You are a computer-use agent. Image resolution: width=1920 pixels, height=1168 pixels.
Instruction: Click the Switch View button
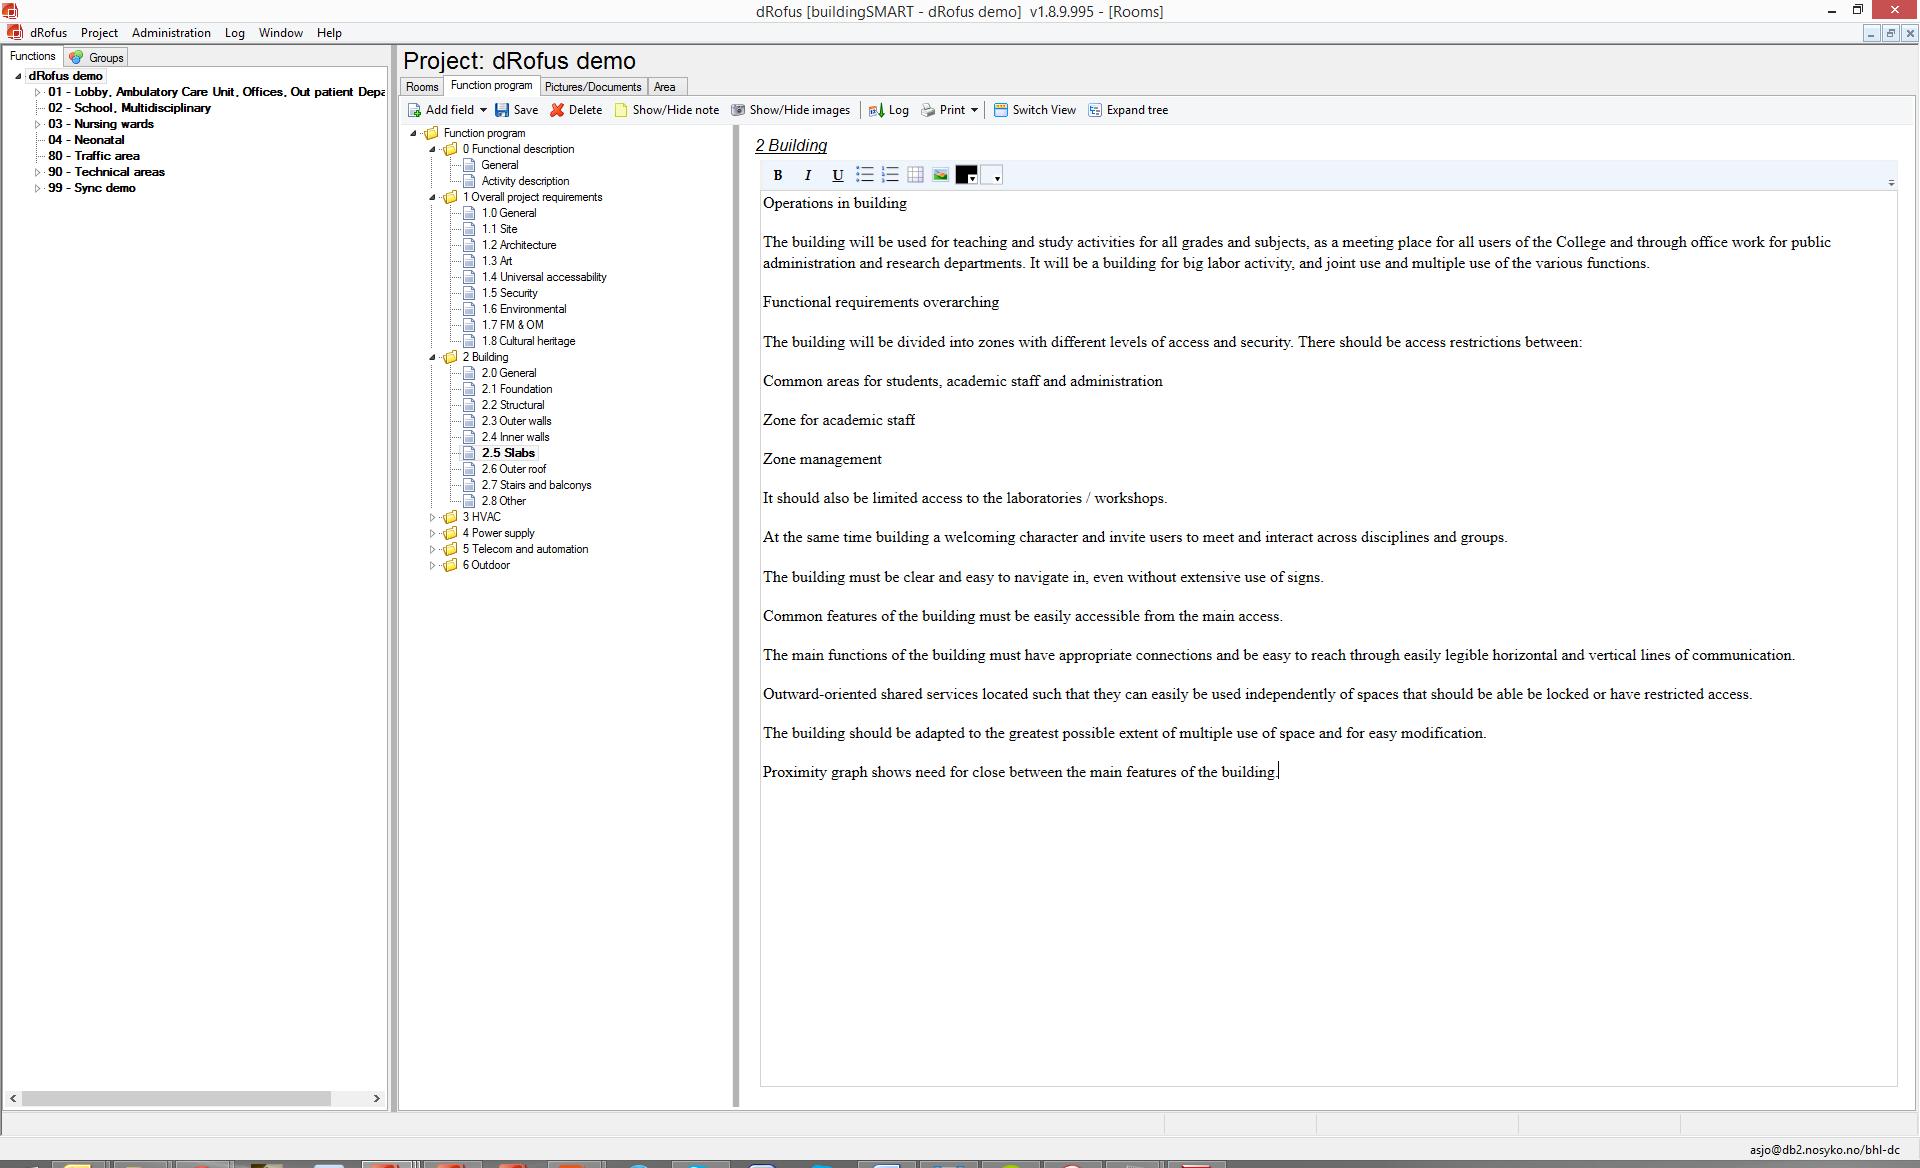pos(1034,110)
